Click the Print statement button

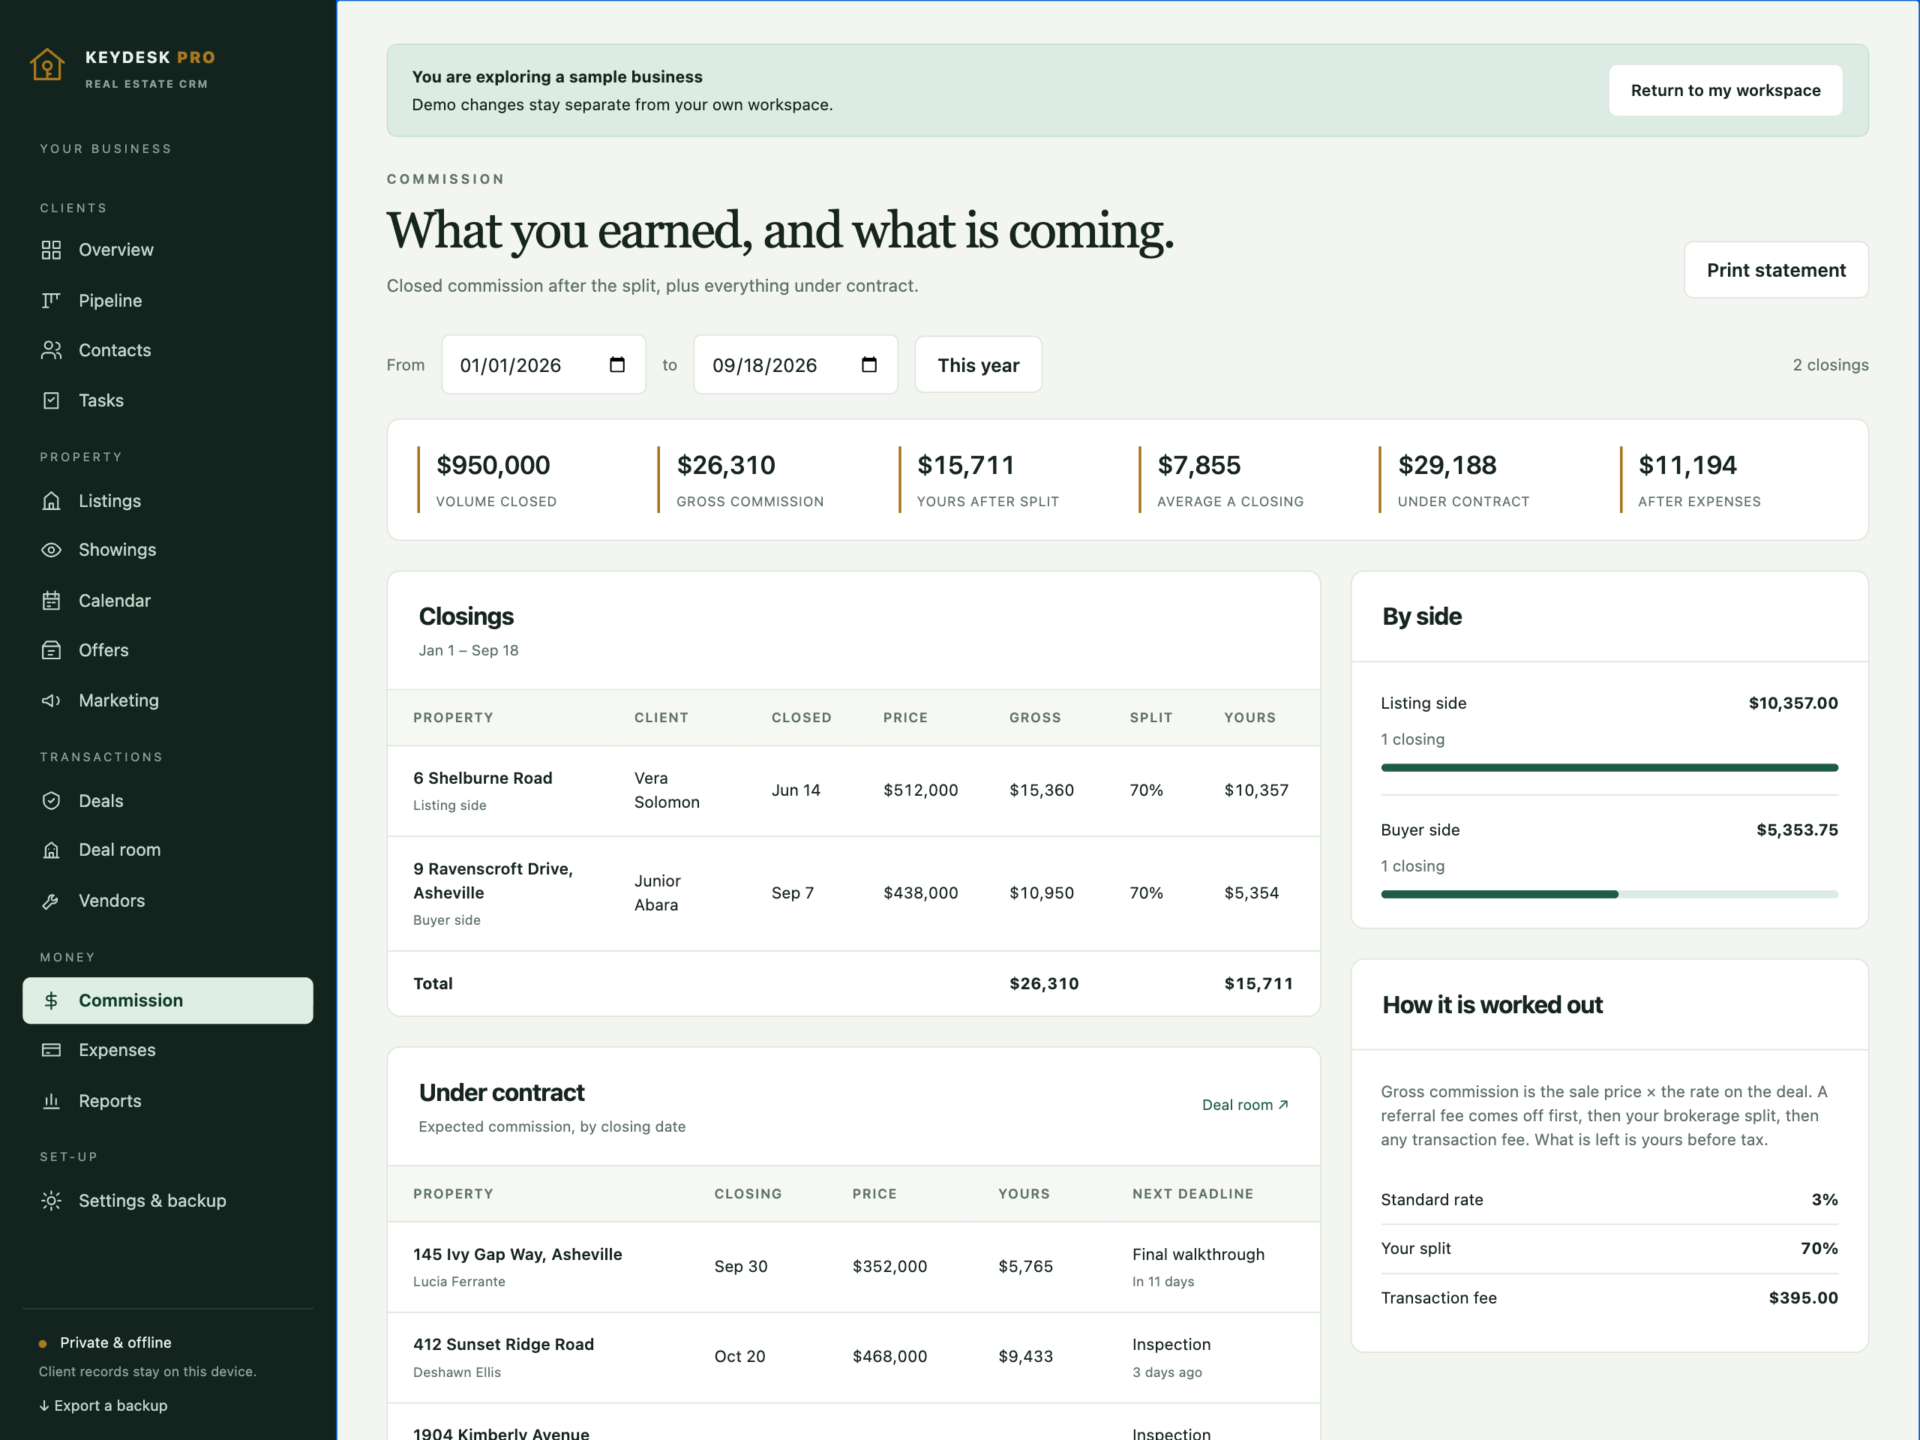pos(1776,270)
